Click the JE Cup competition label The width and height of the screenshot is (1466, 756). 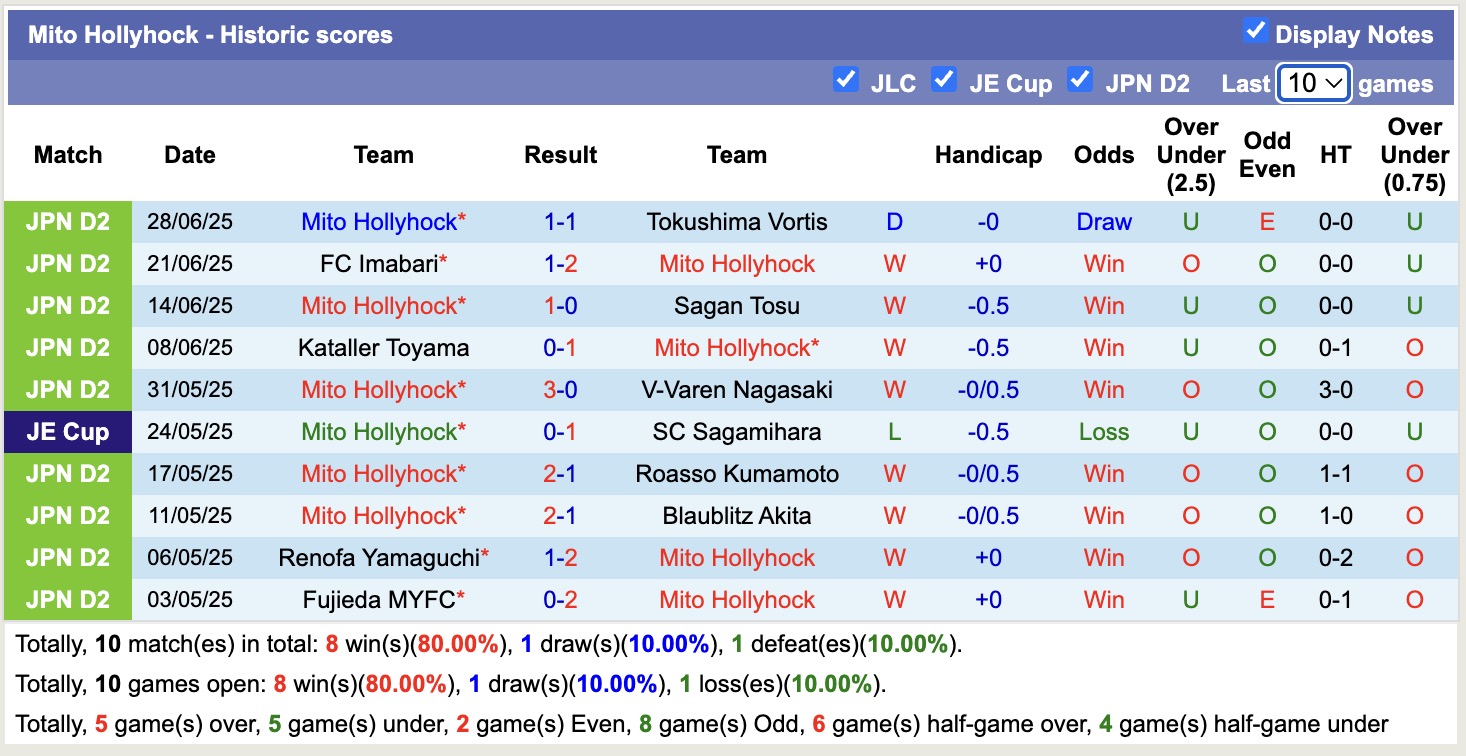(x=67, y=432)
